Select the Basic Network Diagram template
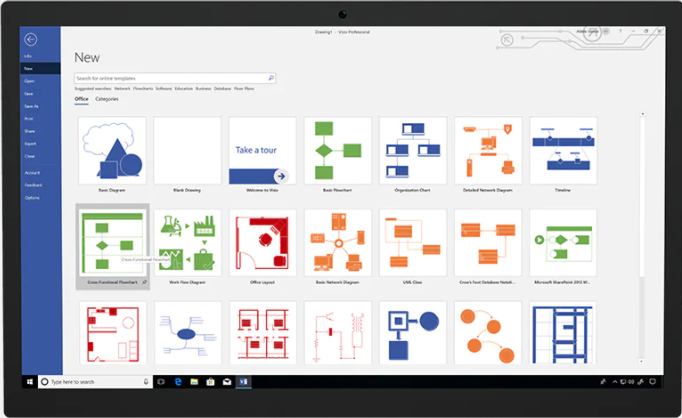Screen dimensions: 682x418 click(338, 243)
